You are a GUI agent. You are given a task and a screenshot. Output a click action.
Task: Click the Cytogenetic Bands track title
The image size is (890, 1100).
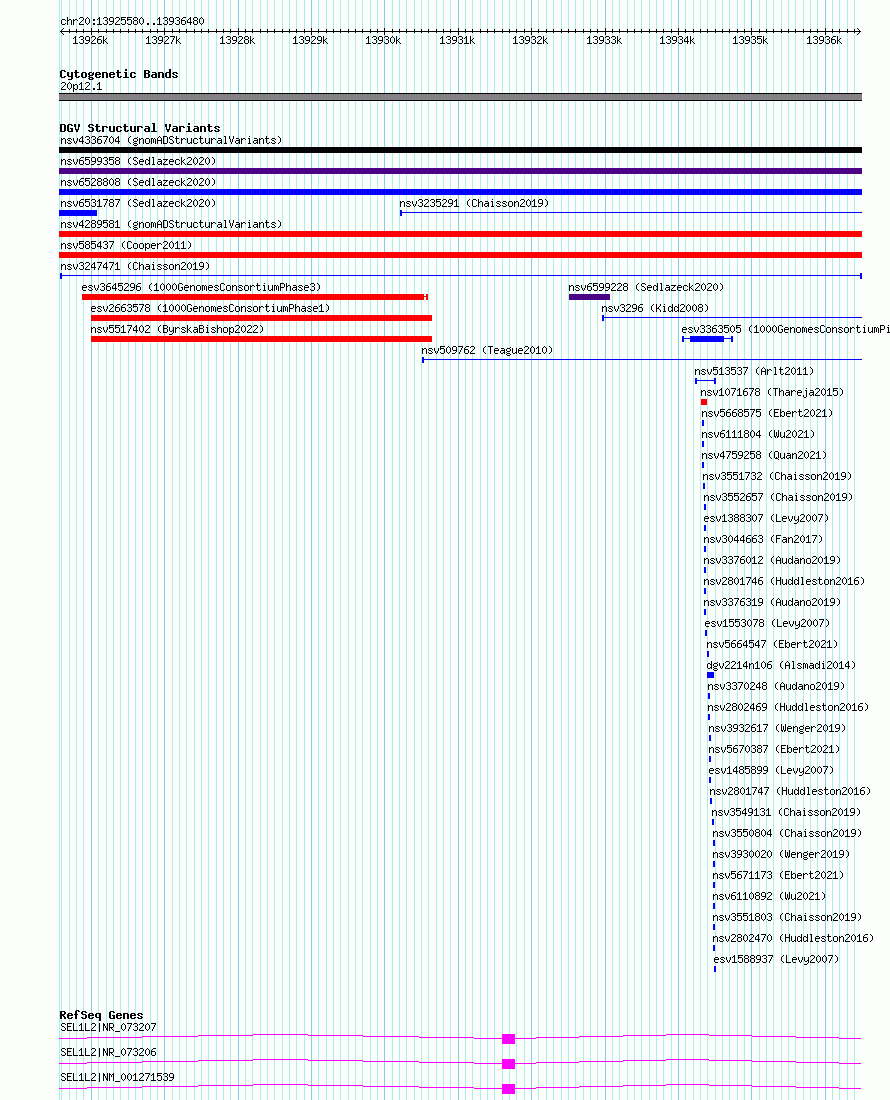(119, 74)
